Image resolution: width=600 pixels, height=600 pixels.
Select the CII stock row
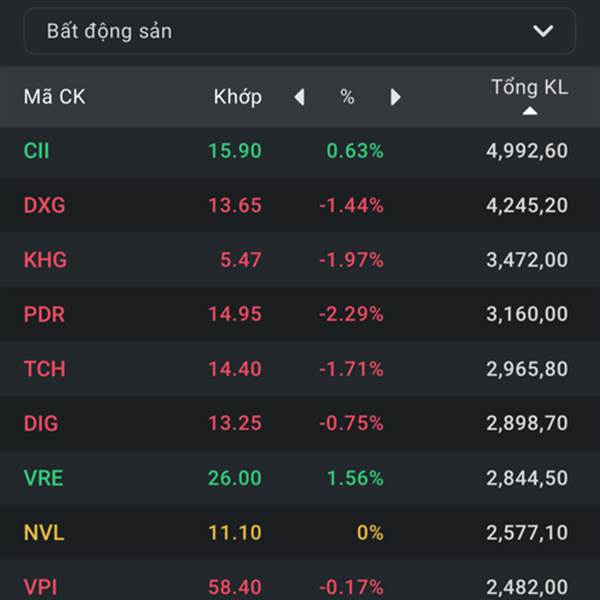pyautogui.click(x=300, y=151)
